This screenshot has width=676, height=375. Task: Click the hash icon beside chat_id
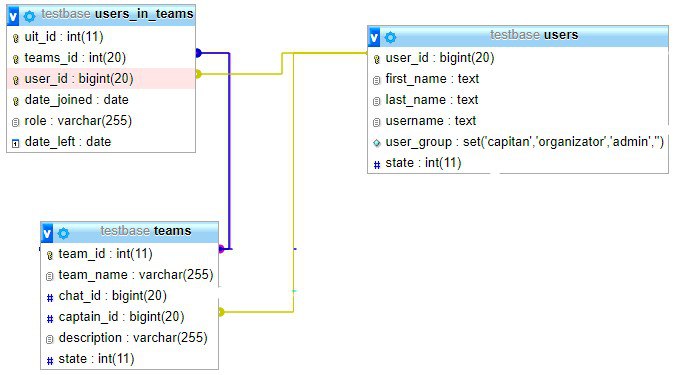(50, 297)
